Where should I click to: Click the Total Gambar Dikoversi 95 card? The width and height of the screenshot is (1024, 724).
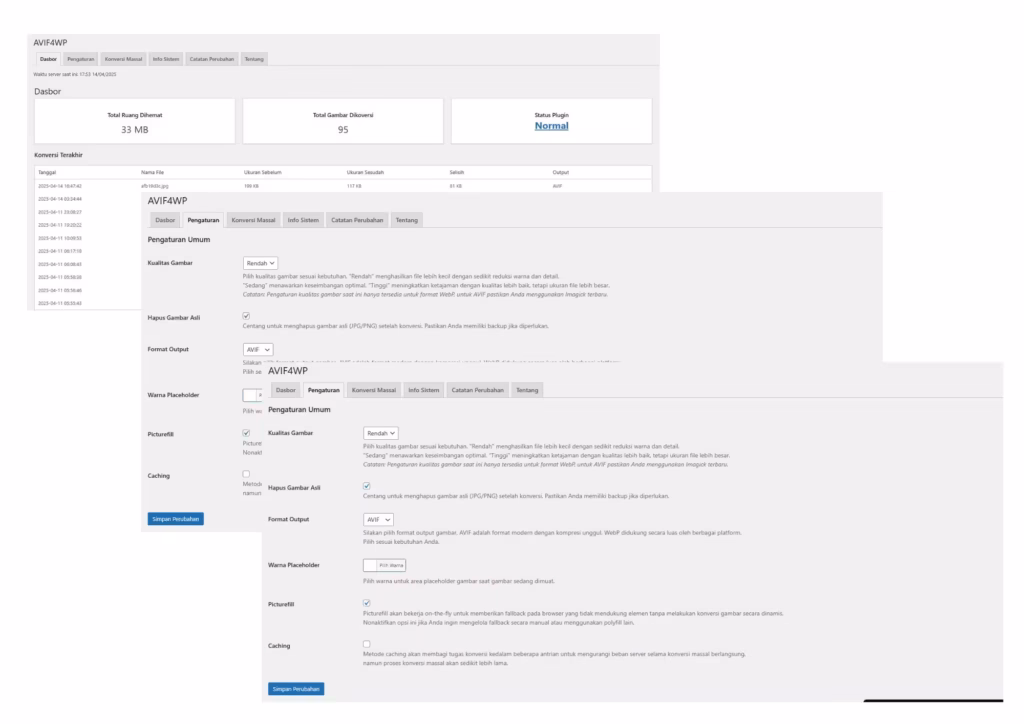343,121
